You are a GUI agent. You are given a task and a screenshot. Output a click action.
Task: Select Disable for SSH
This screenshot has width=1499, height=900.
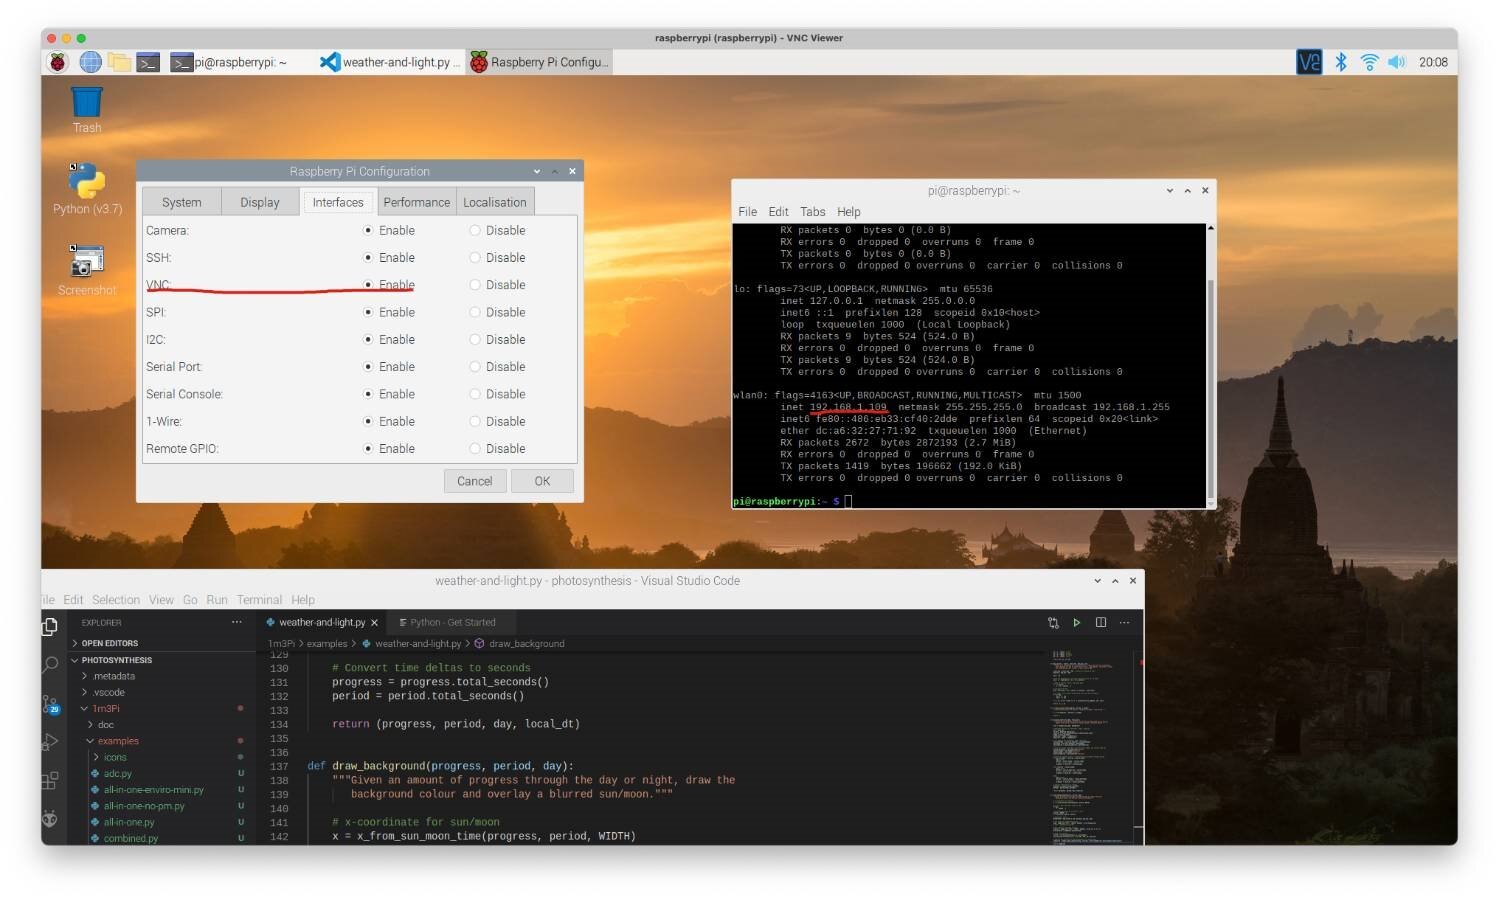pyautogui.click(x=475, y=258)
